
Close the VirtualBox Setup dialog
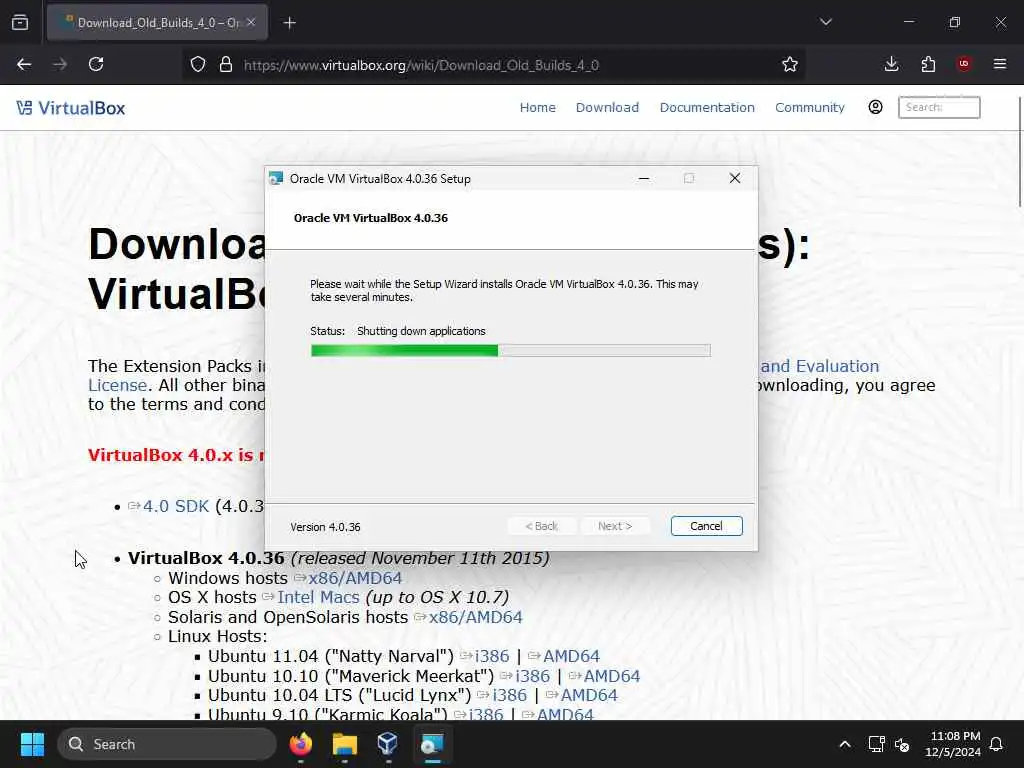pyautogui.click(x=735, y=178)
